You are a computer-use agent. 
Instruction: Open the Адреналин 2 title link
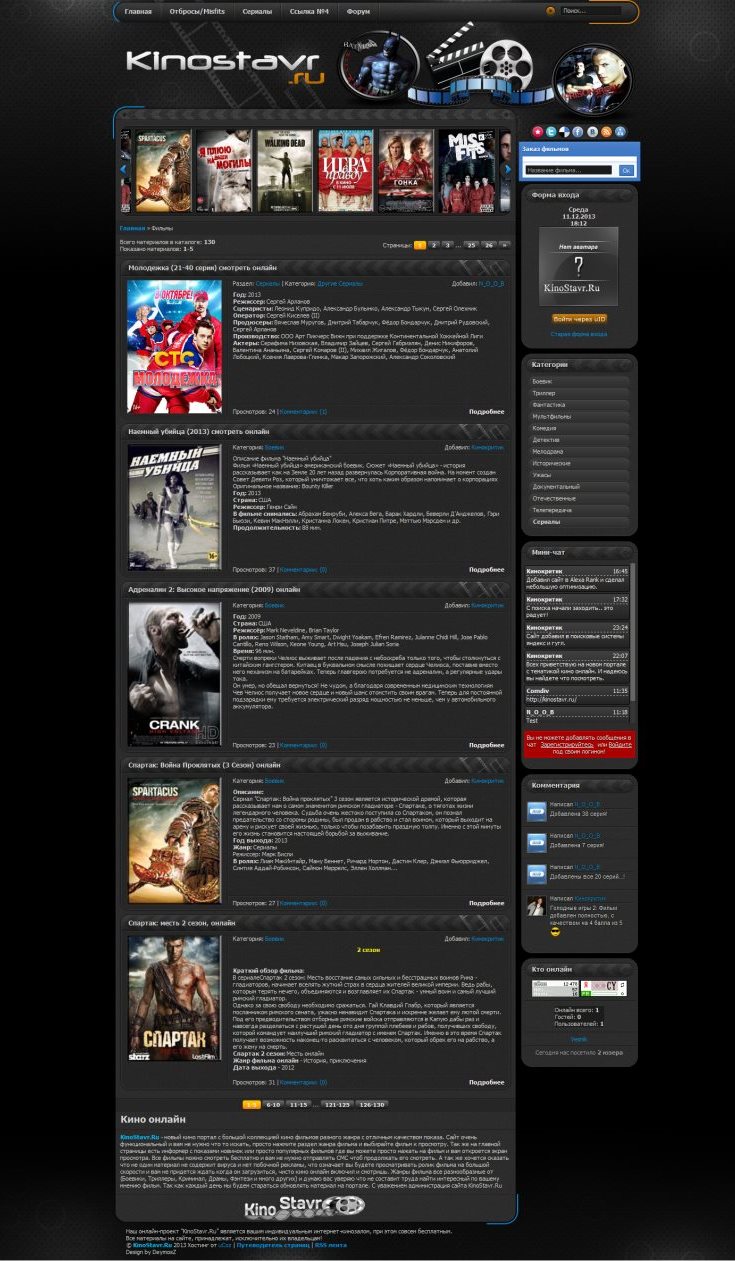point(214,589)
